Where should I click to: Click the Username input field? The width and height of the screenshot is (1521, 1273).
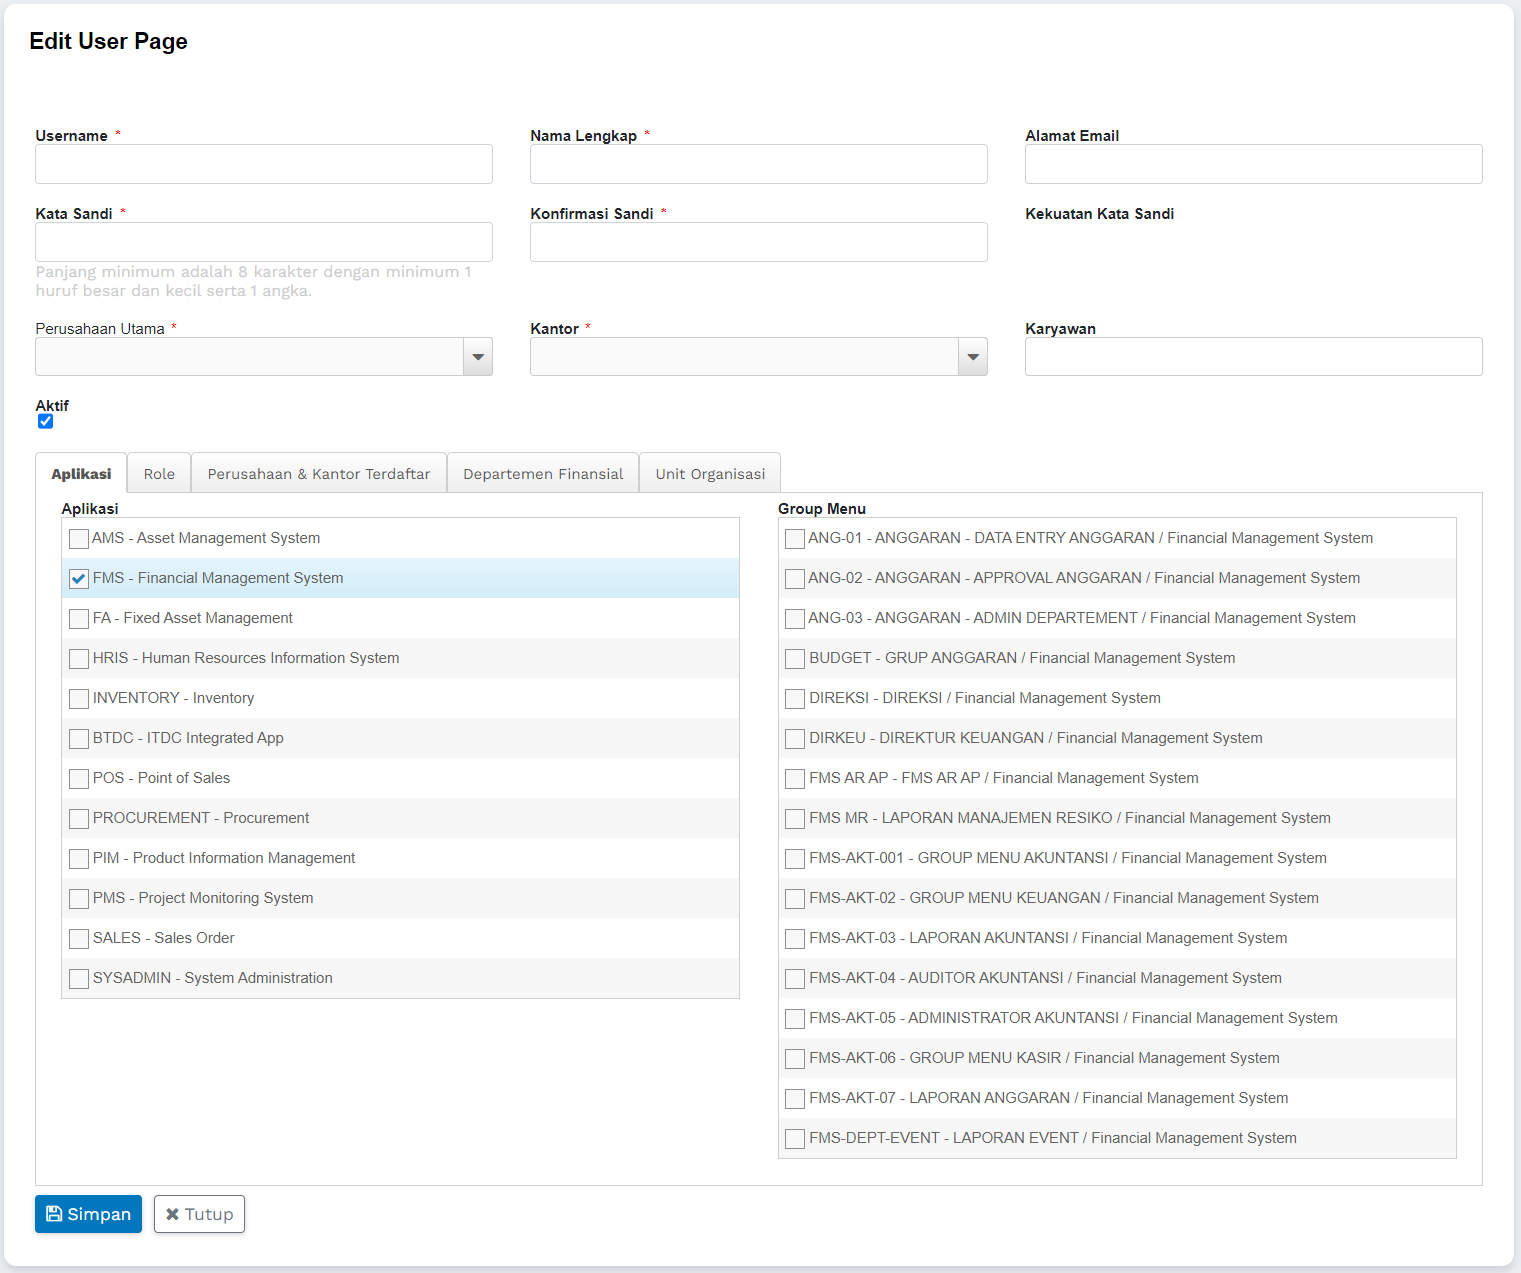264,164
